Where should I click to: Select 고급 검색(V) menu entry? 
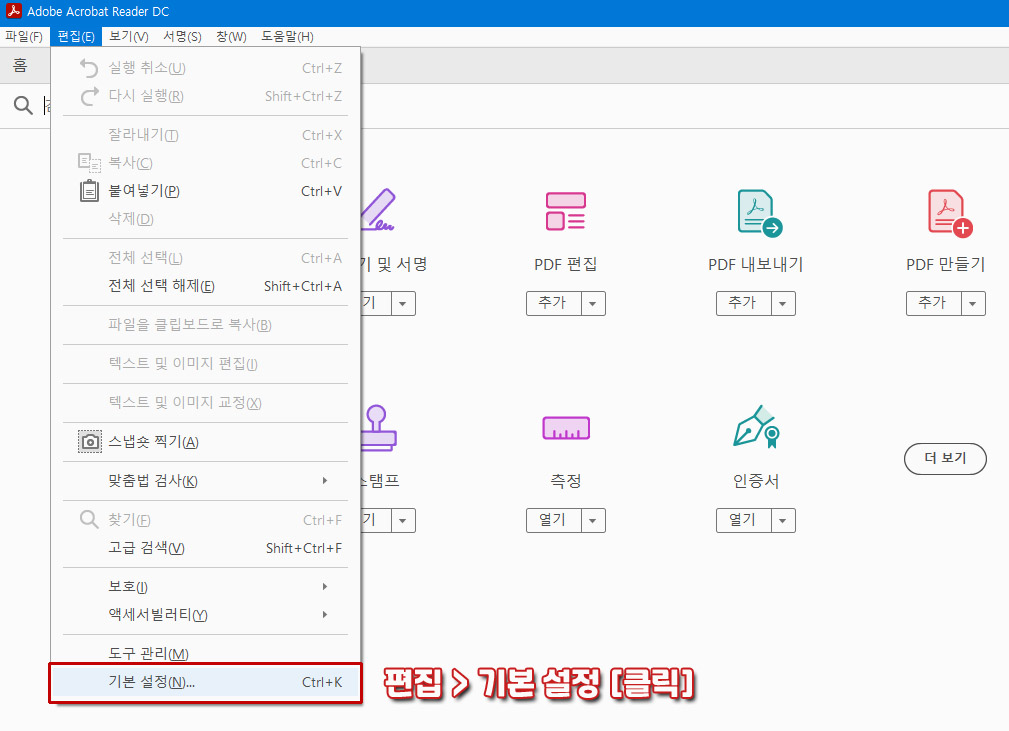click(205, 548)
